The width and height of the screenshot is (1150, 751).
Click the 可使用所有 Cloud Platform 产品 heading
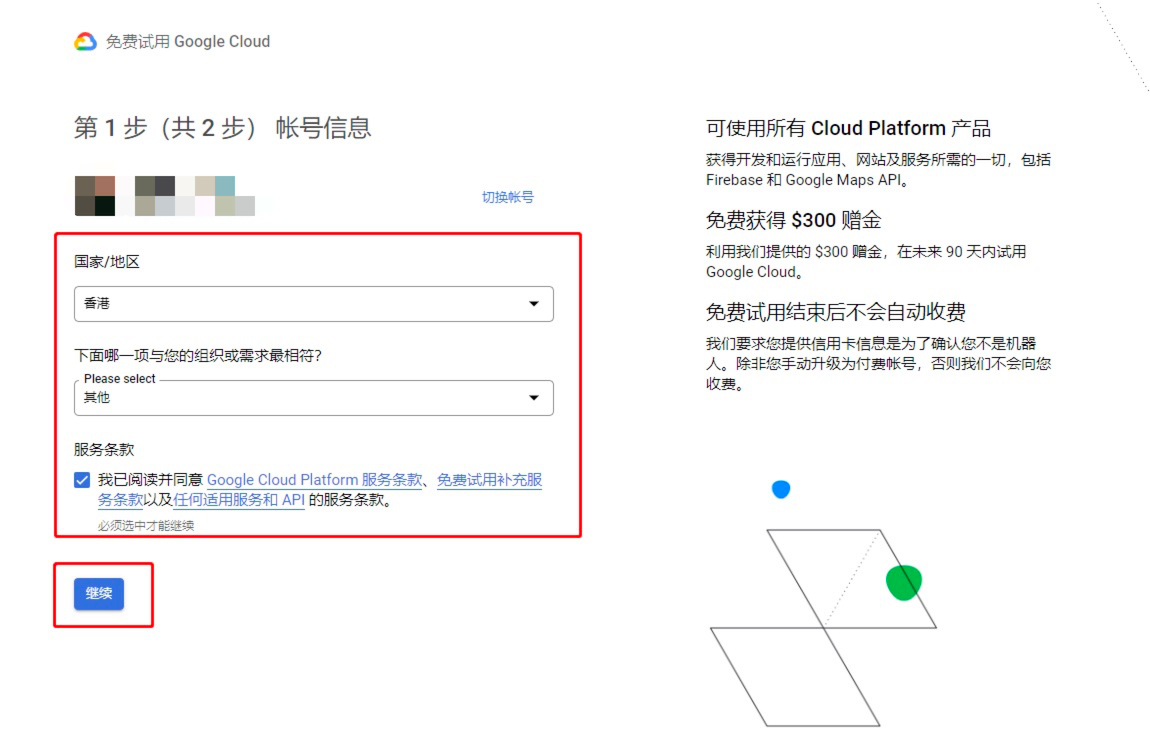(x=849, y=128)
